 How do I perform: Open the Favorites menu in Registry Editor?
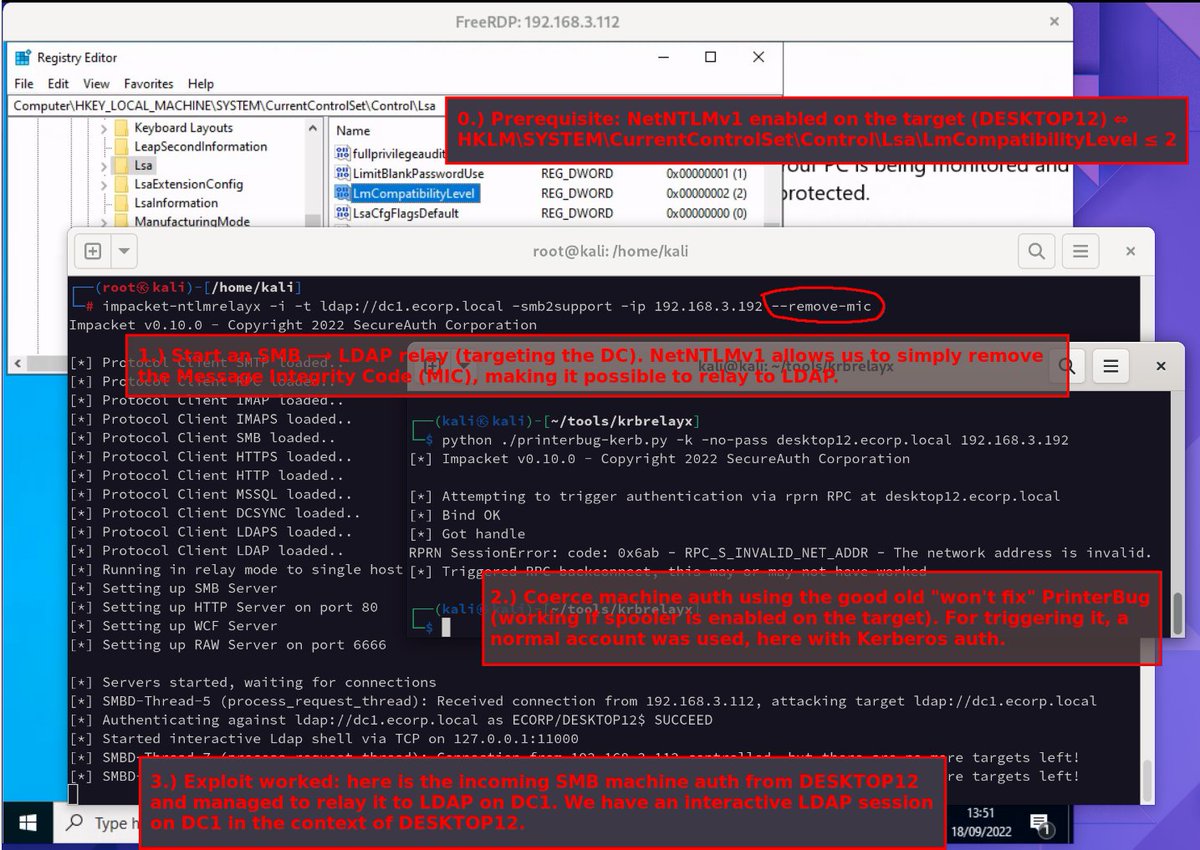(x=148, y=84)
